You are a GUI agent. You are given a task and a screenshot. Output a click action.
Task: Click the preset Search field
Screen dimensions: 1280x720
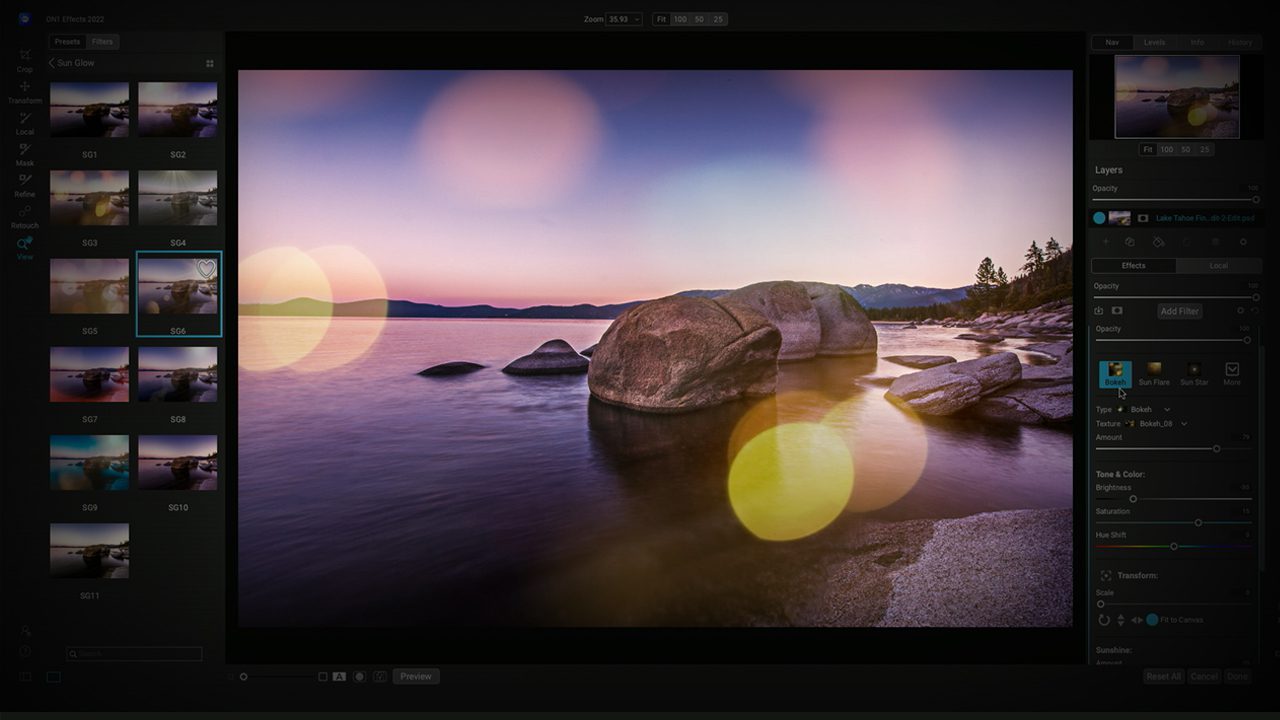tap(134, 654)
